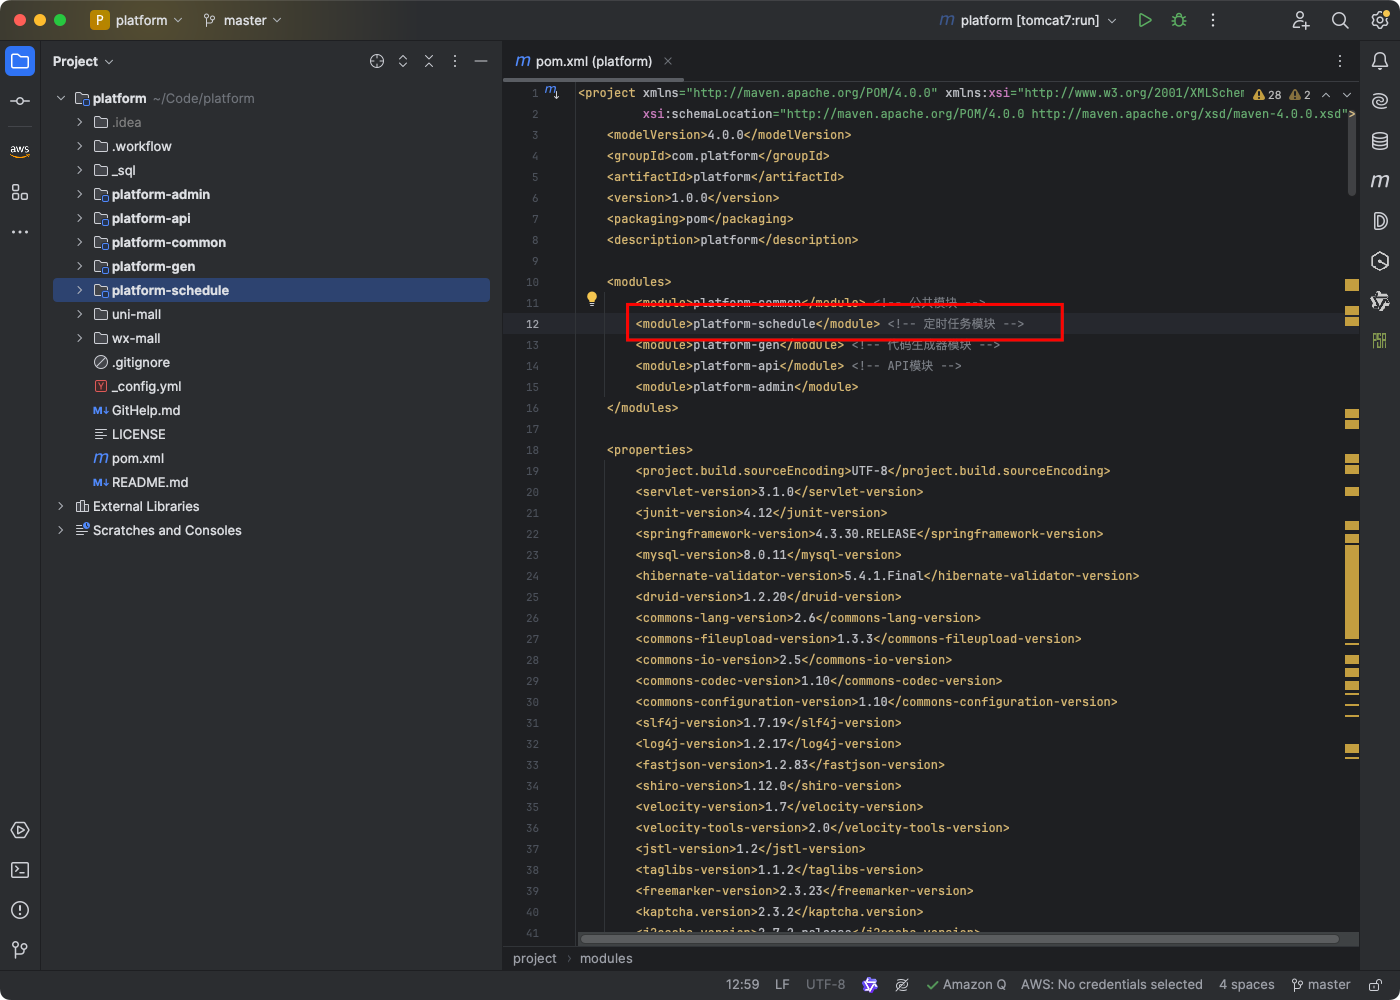1400x1000 pixels.
Task: Click the modules breadcrumb
Action: click(606, 958)
